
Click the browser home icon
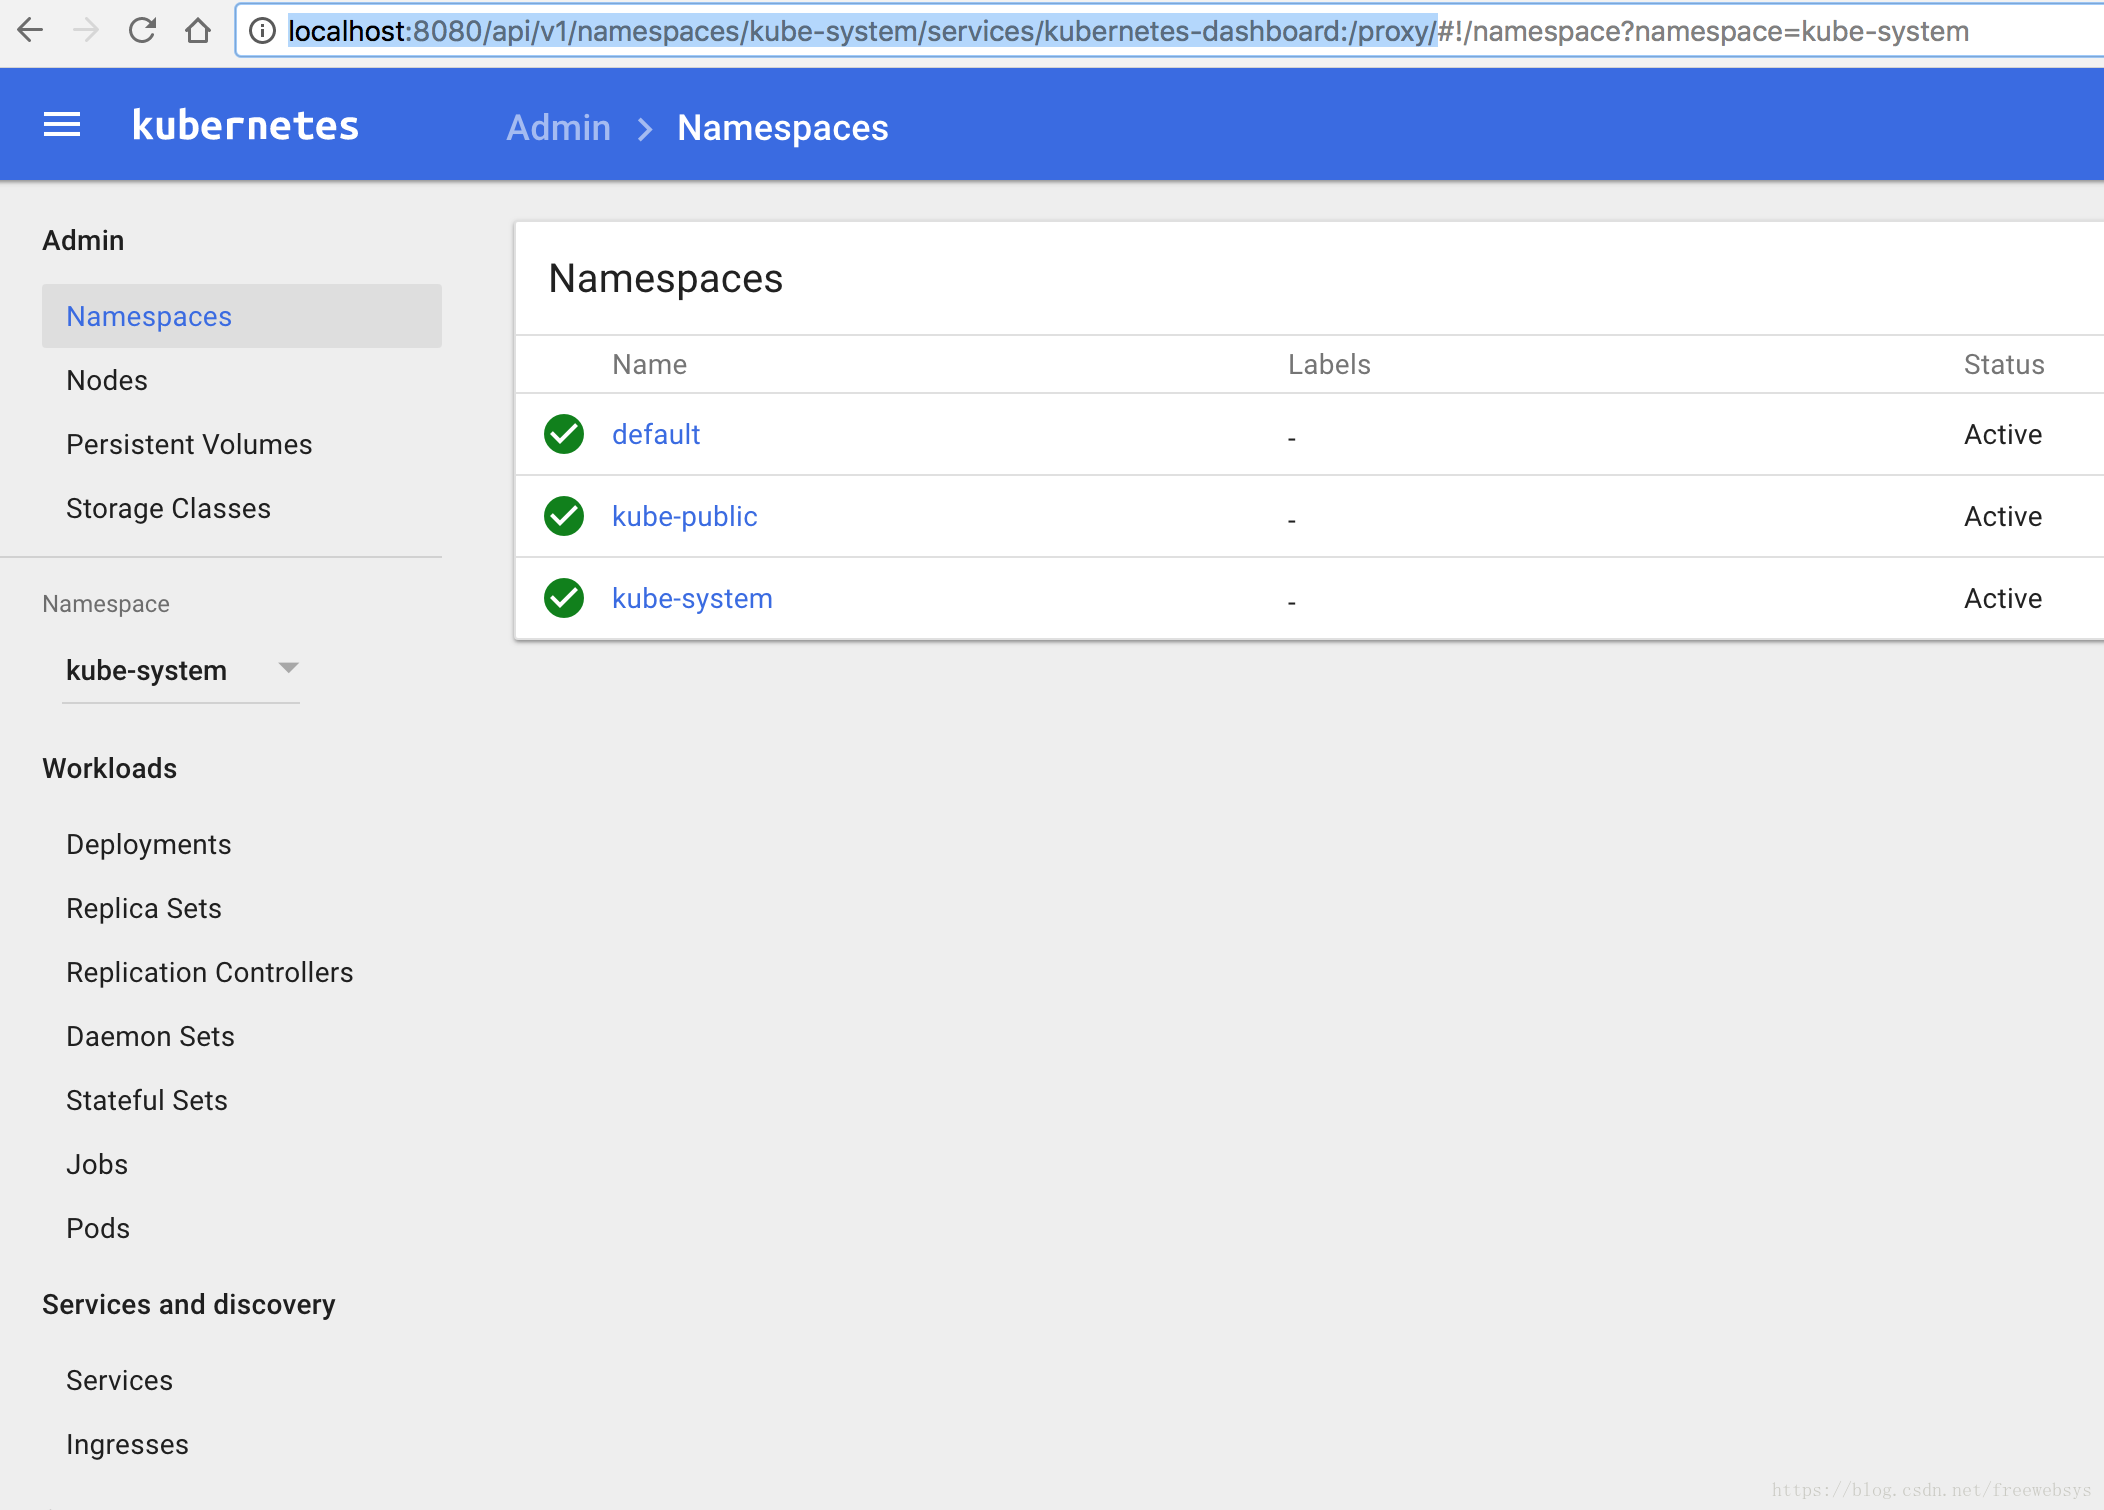[198, 31]
